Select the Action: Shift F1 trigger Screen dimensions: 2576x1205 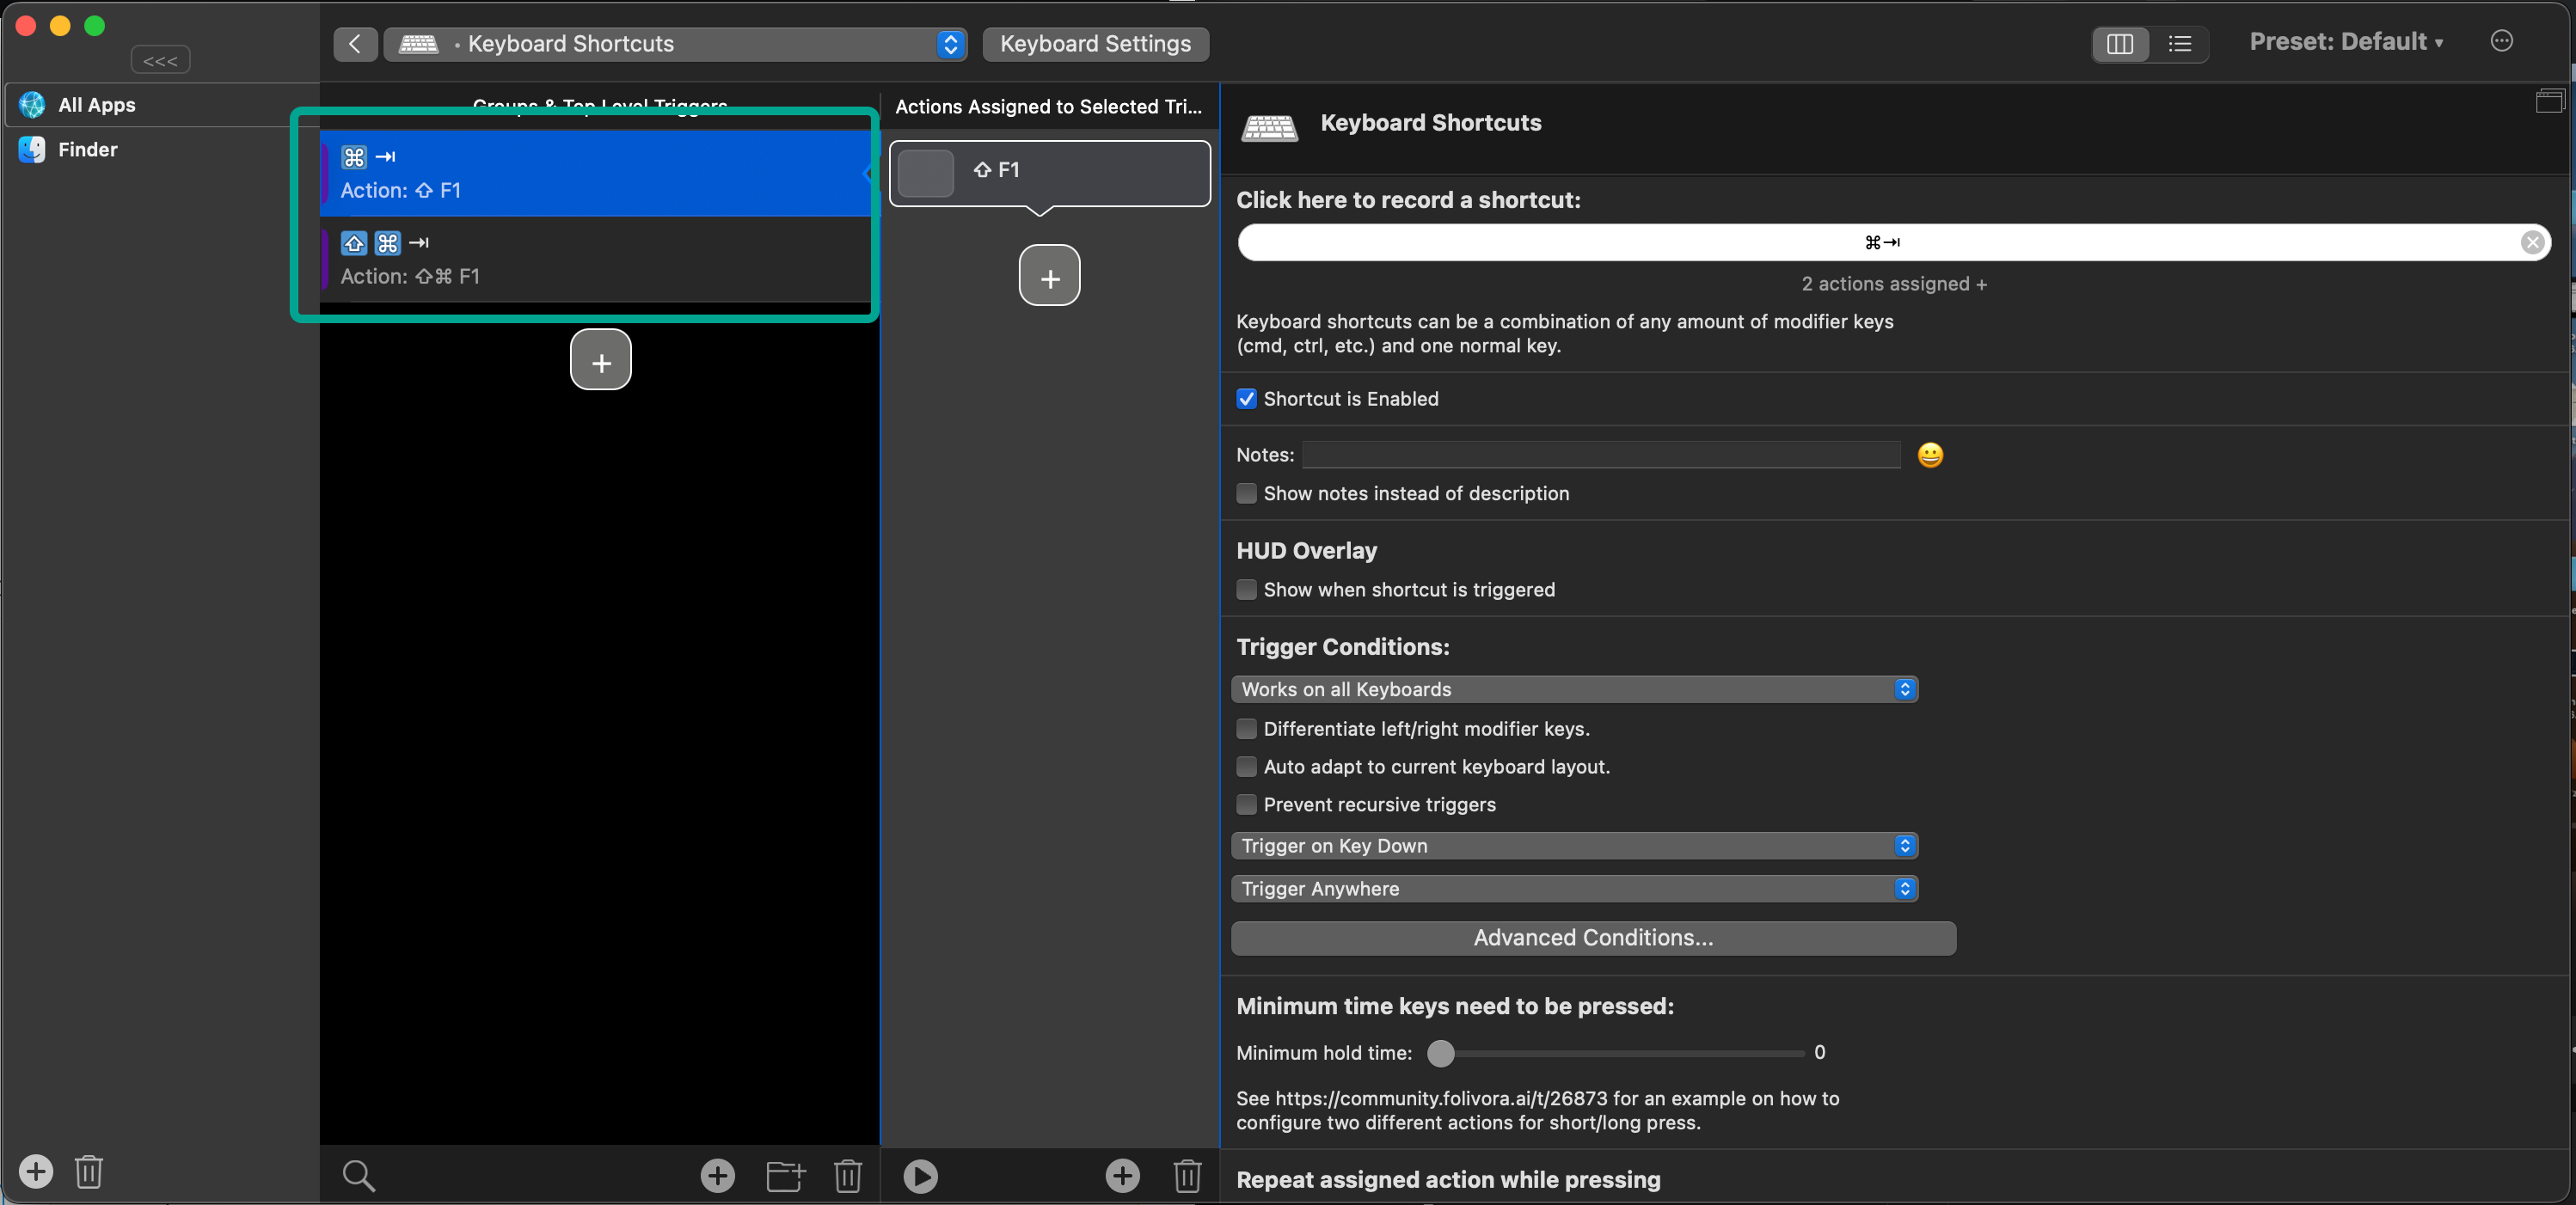597,173
